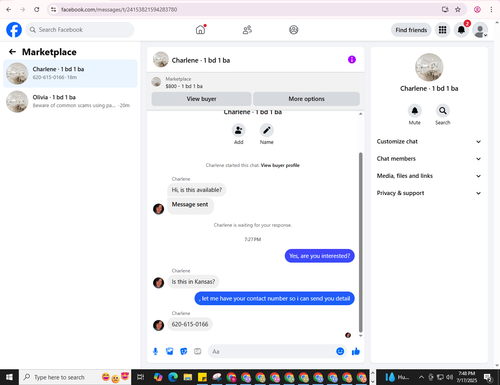Open the Windows Start menu

(9, 377)
